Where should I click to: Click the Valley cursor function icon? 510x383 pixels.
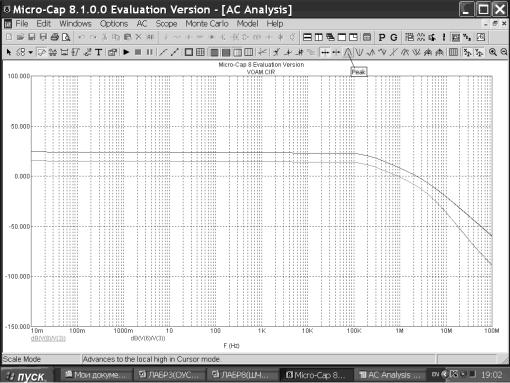point(359,52)
